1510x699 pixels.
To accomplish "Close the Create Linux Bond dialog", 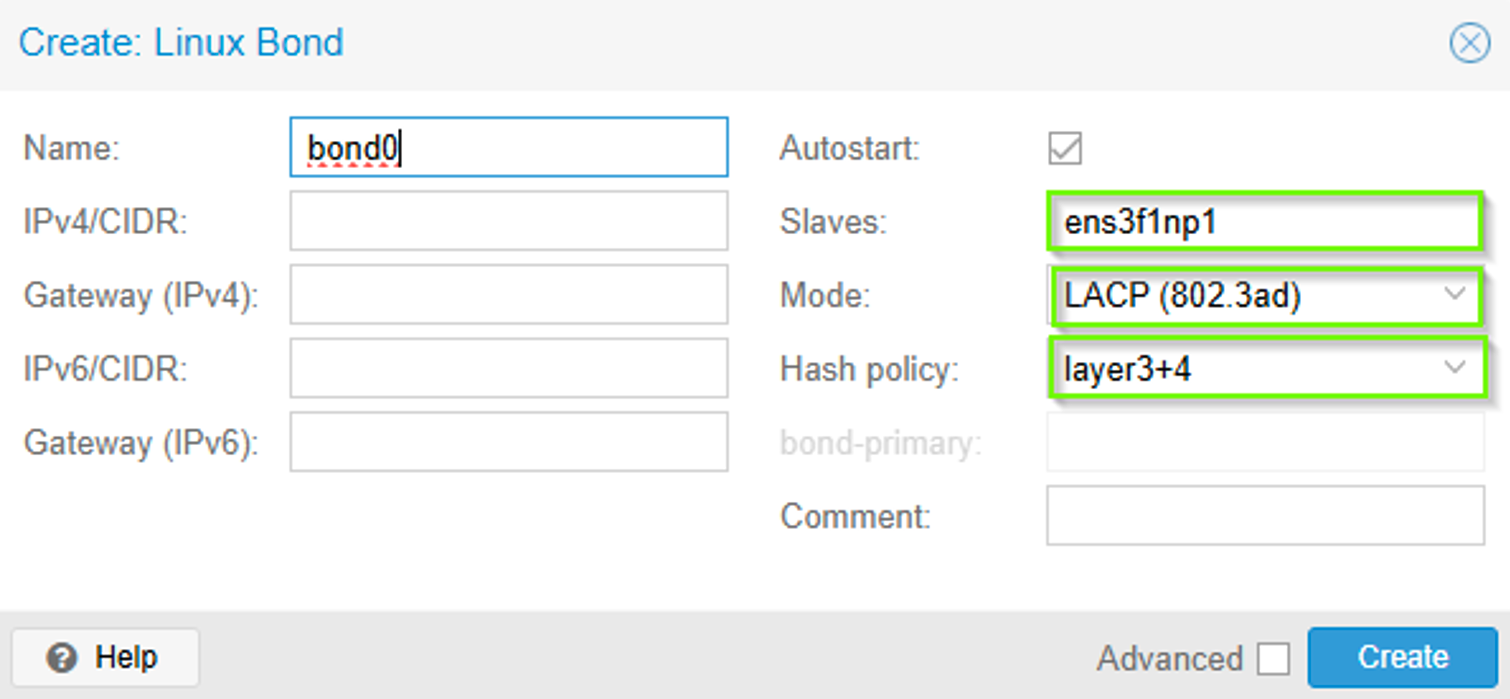I will pyautogui.click(x=1469, y=43).
